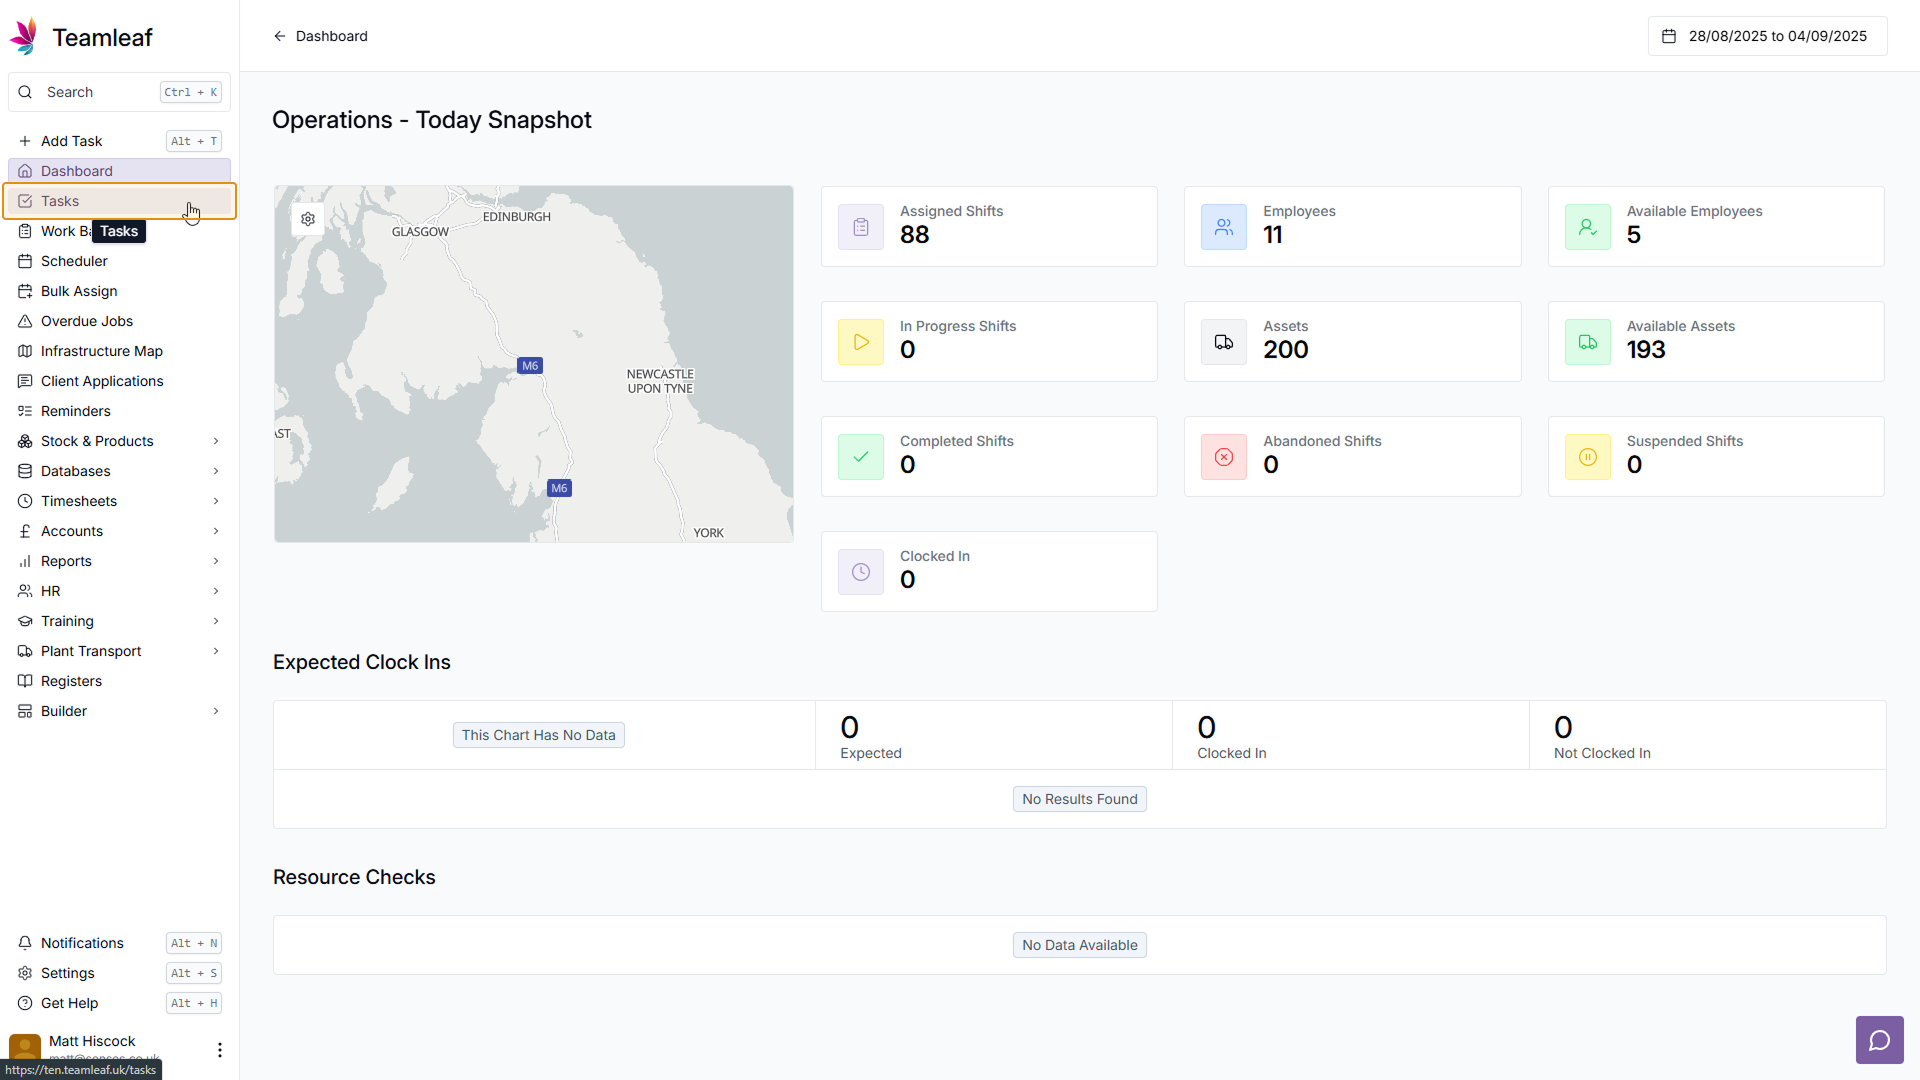This screenshot has width=1920, height=1080.
Task: Open Scheduler from the sidebar
Action: [74, 261]
